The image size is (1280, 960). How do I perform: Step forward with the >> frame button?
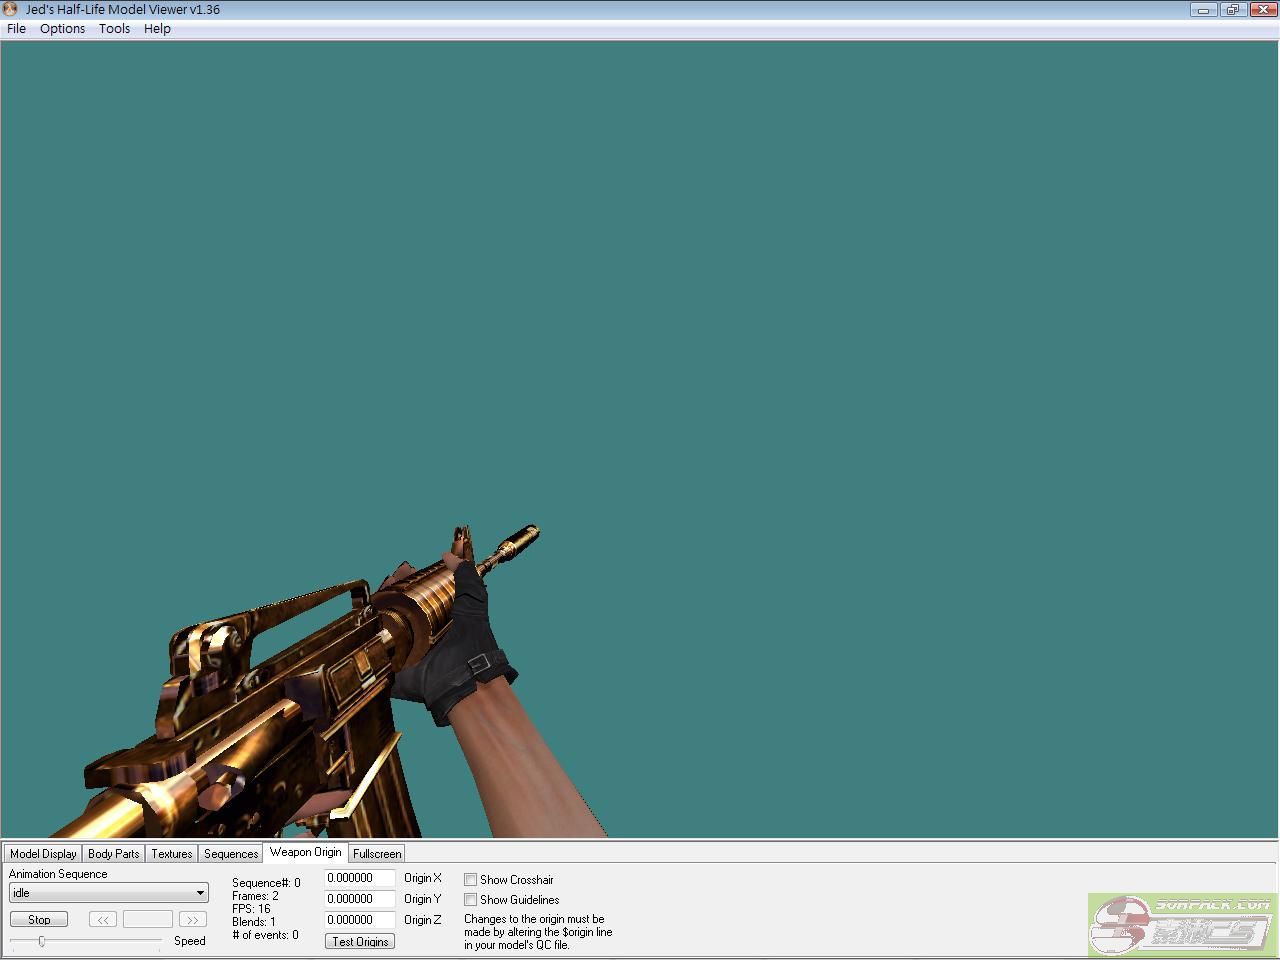click(192, 919)
